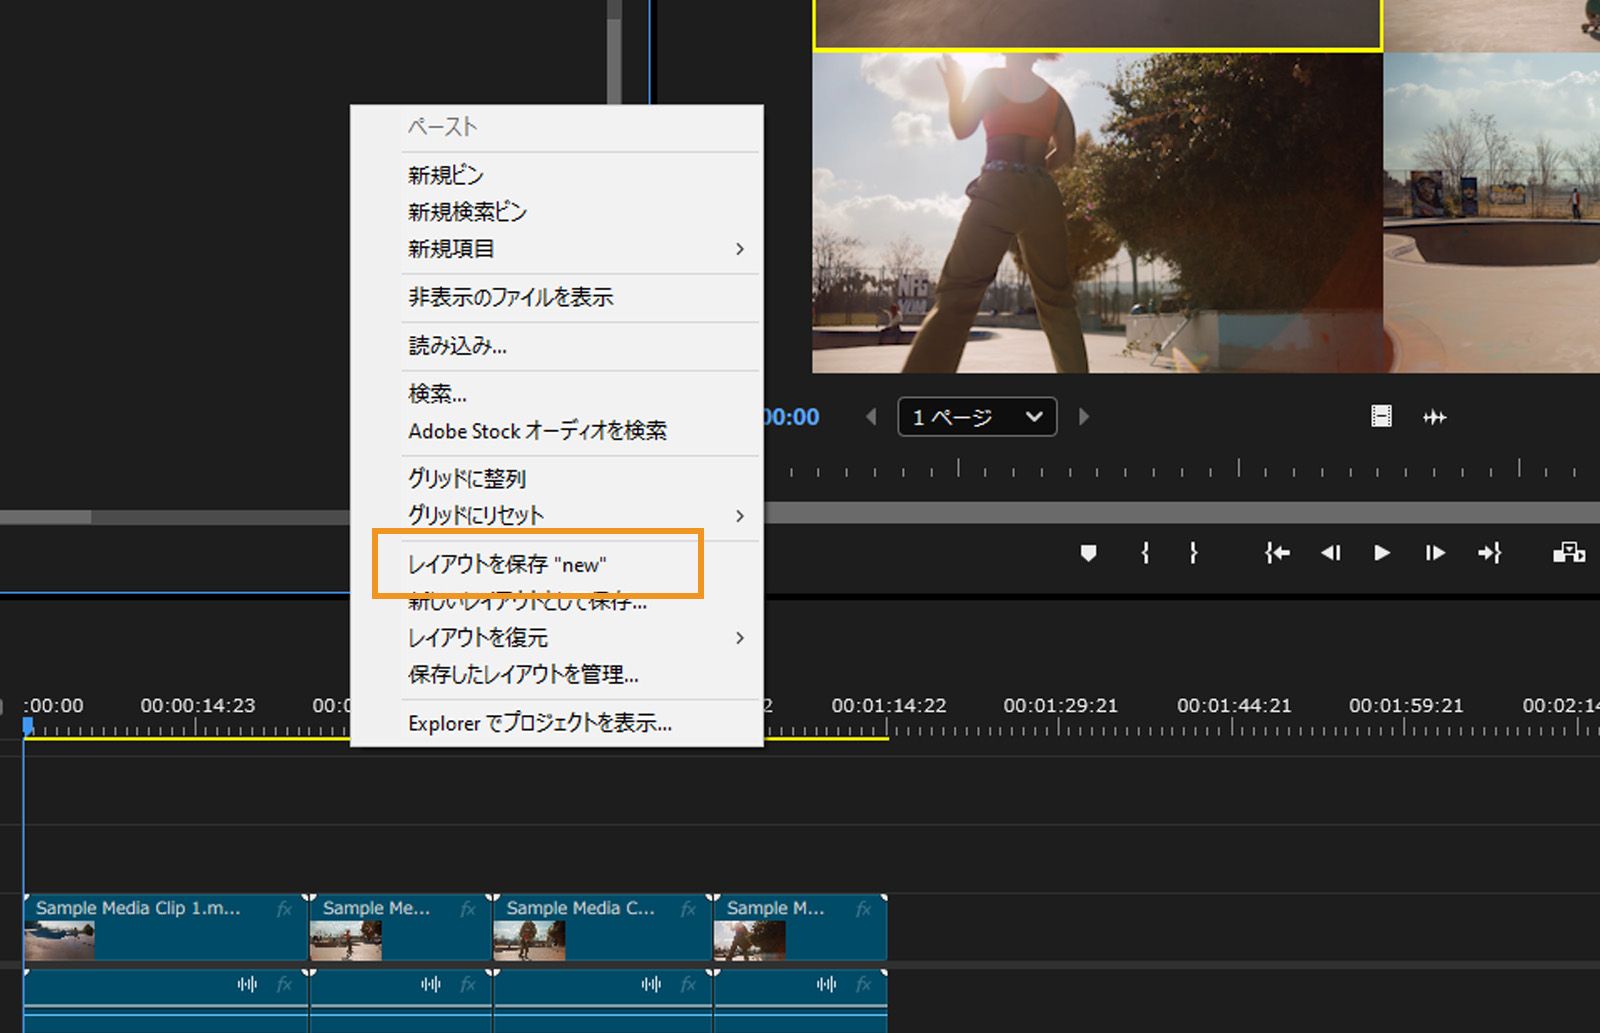Choose グリッドに整列 from the context menu
Screen dimensions: 1600x1033
(466, 478)
